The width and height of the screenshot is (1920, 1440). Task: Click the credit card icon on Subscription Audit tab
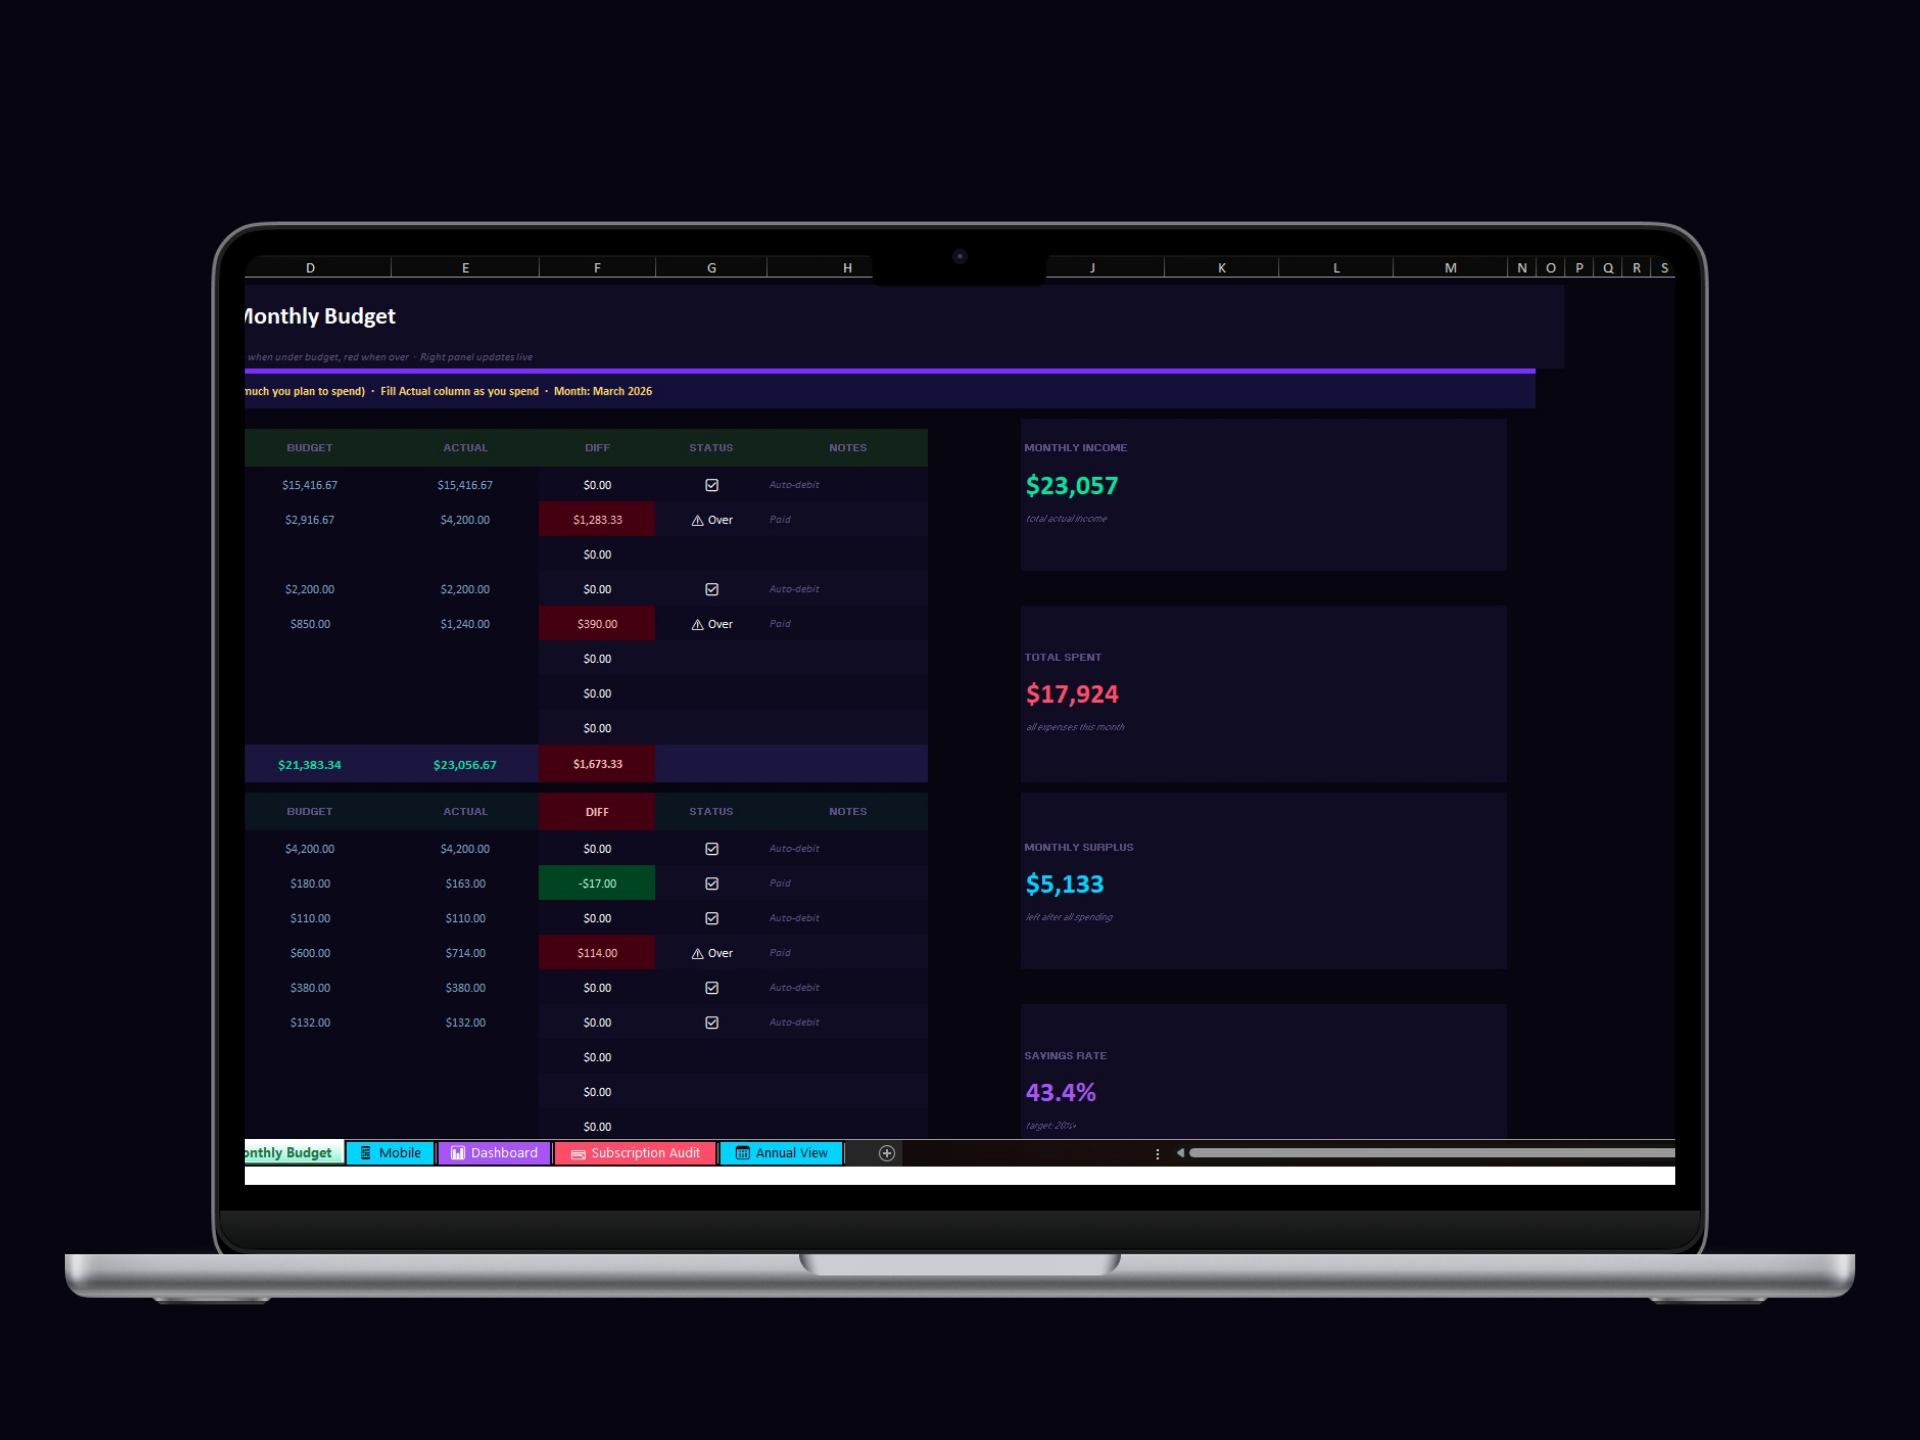pyautogui.click(x=578, y=1153)
